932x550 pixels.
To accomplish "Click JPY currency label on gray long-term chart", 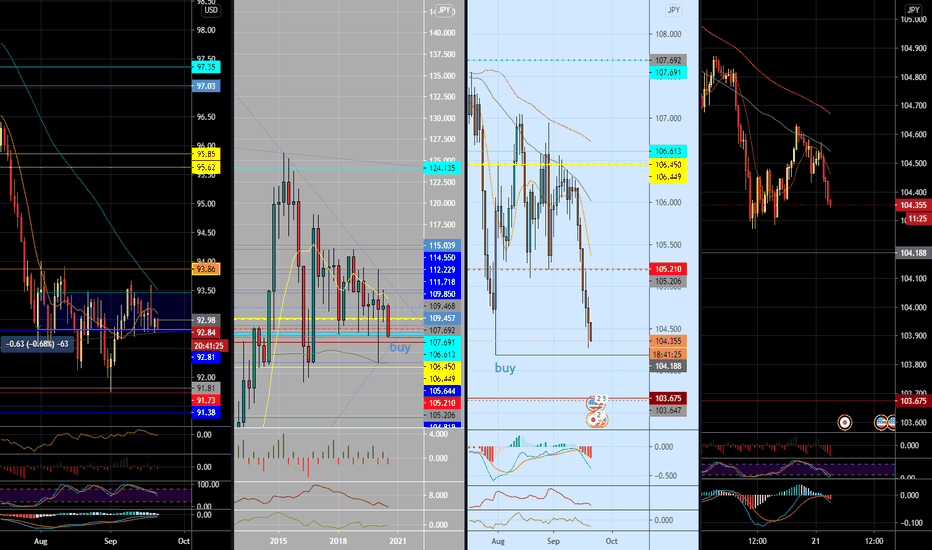I will point(444,10).
